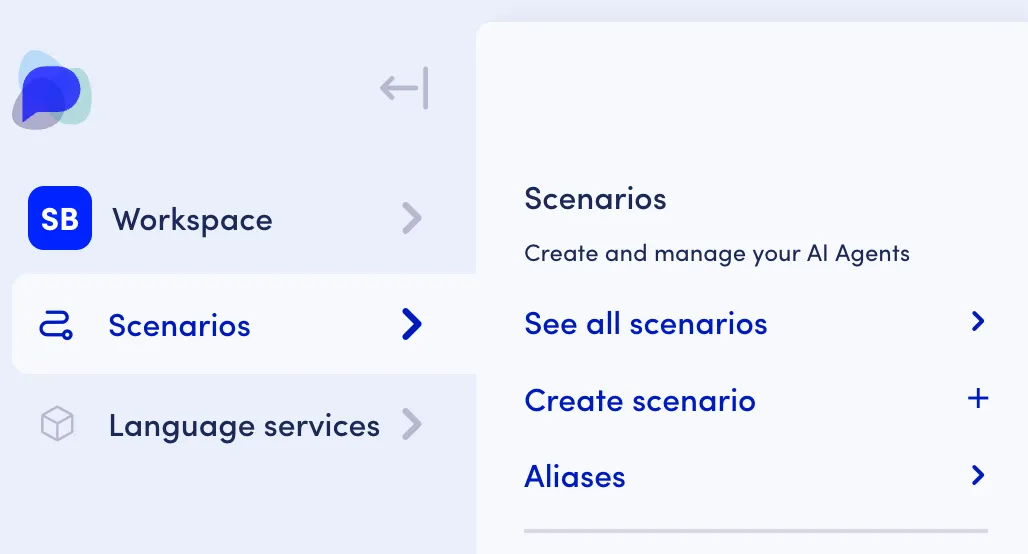This screenshot has width=1028, height=554.
Task: Collapse the sidebar with the arrow-bar icon
Action: 404,88
